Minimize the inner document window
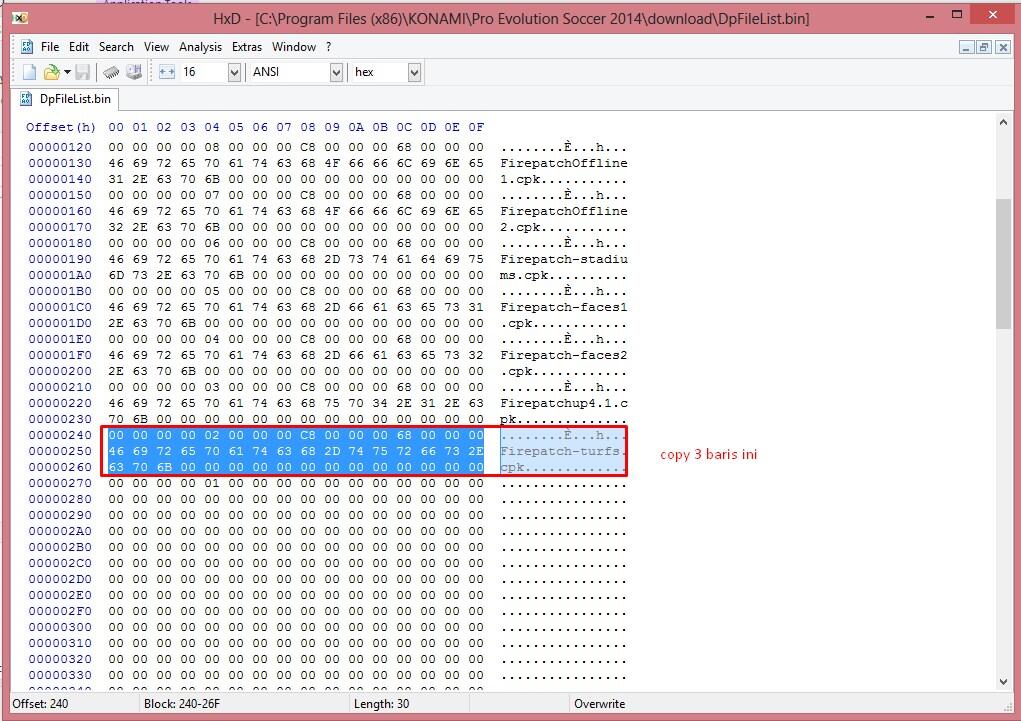Image resolution: width=1021 pixels, height=721 pixels. [966, 47]
